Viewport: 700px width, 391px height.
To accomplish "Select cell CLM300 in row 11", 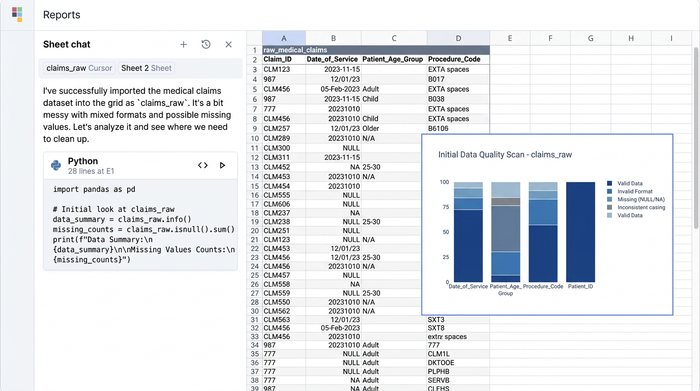I will coord(284,148).
